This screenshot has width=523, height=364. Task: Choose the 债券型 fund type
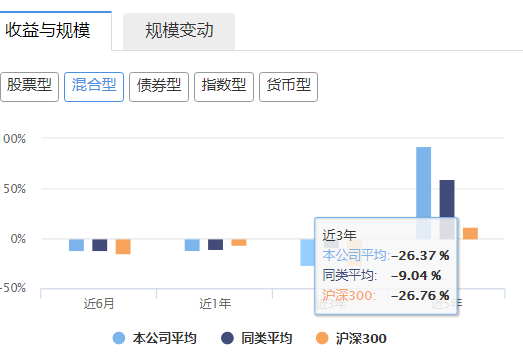[x=159, y=87]
